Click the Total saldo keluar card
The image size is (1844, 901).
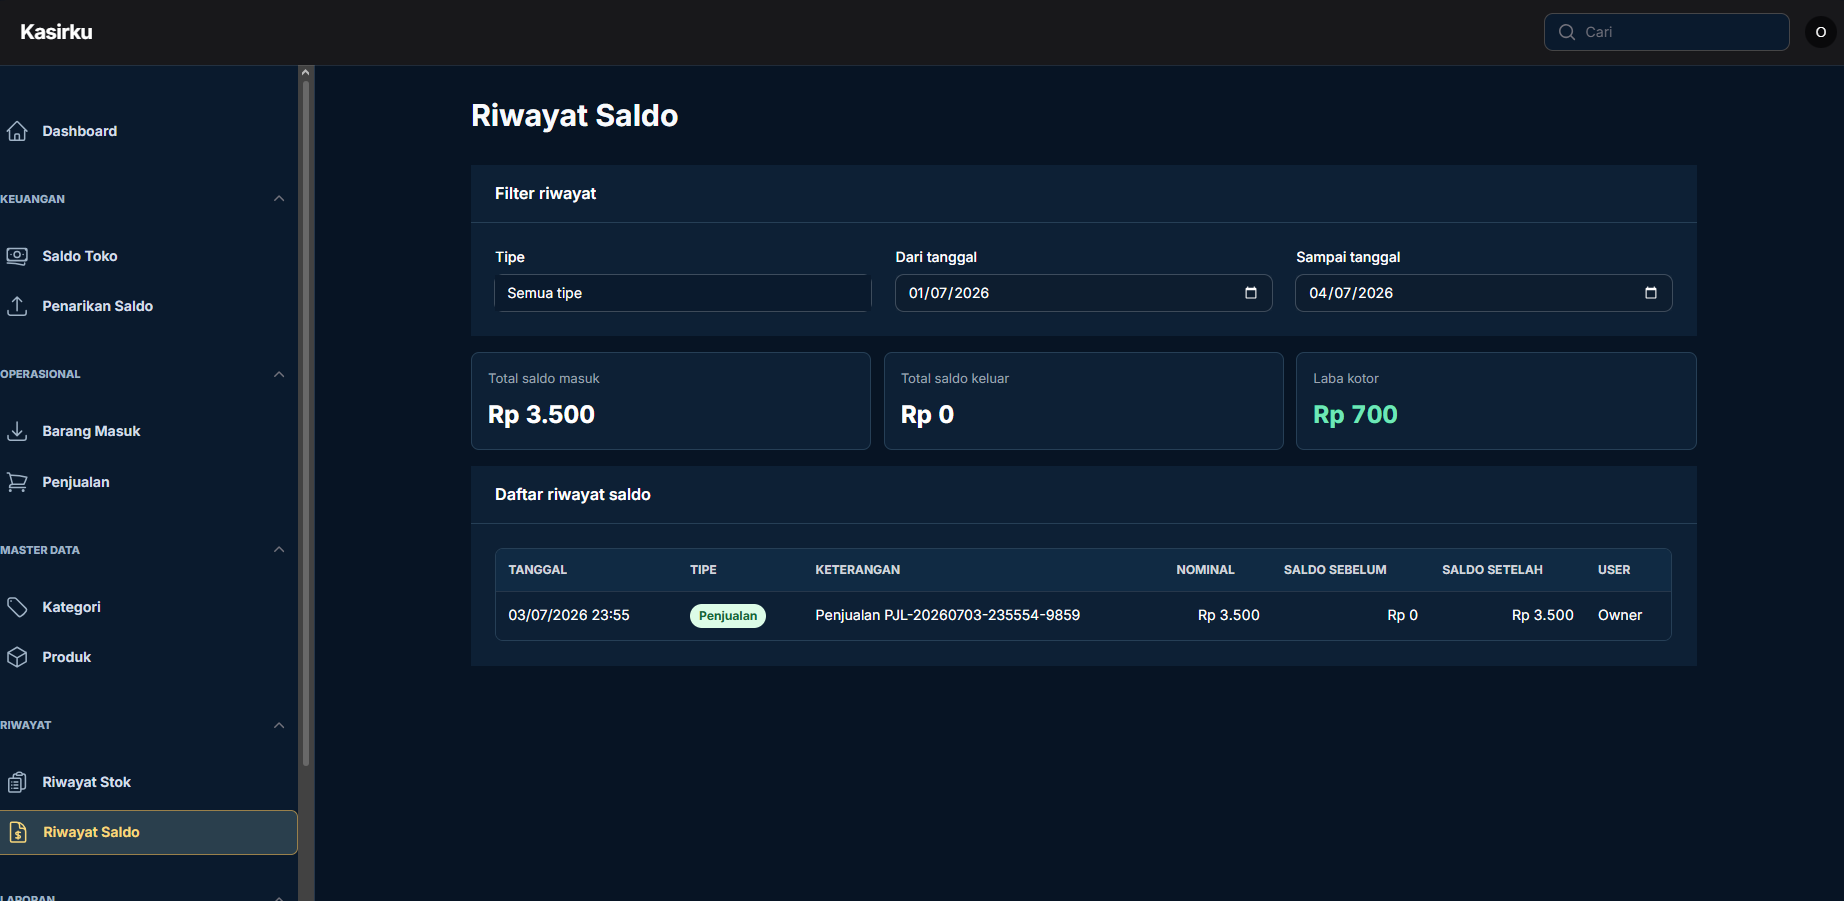click(x=1084, y=401)
